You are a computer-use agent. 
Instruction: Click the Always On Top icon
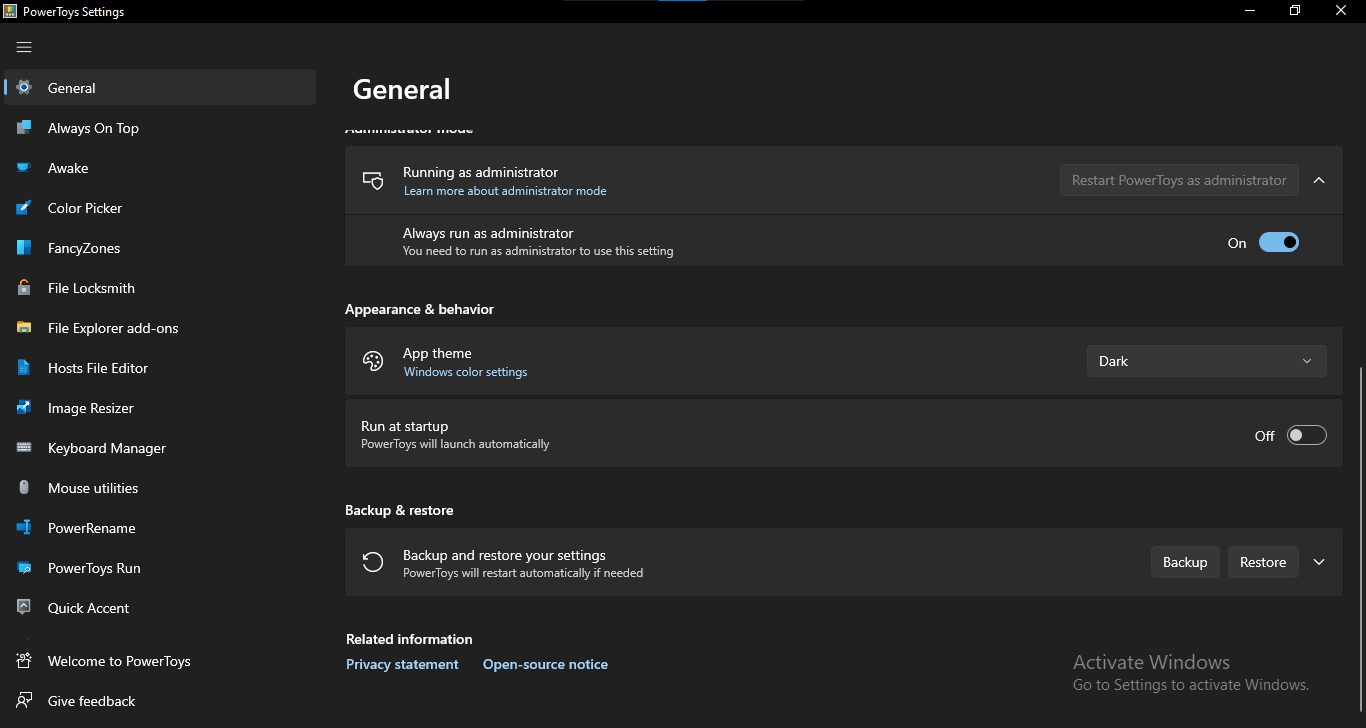tap(24, 128)
